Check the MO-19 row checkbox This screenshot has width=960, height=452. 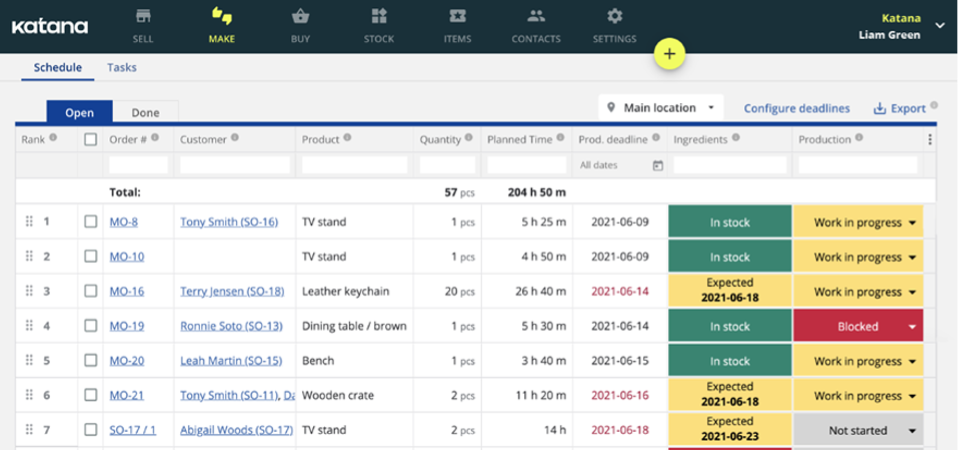coord(91,326)
